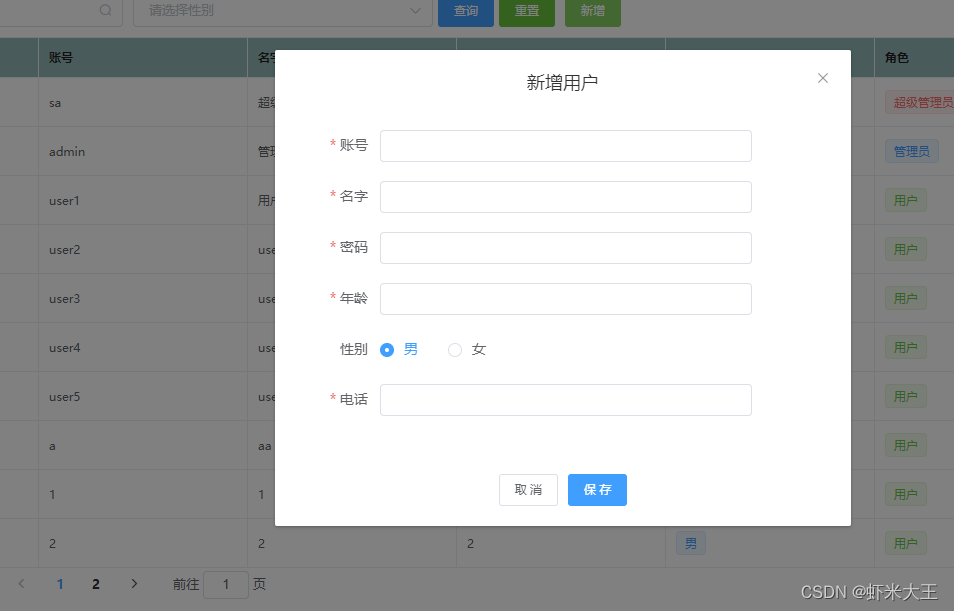Focus the 名字 input field

point(566,197)
